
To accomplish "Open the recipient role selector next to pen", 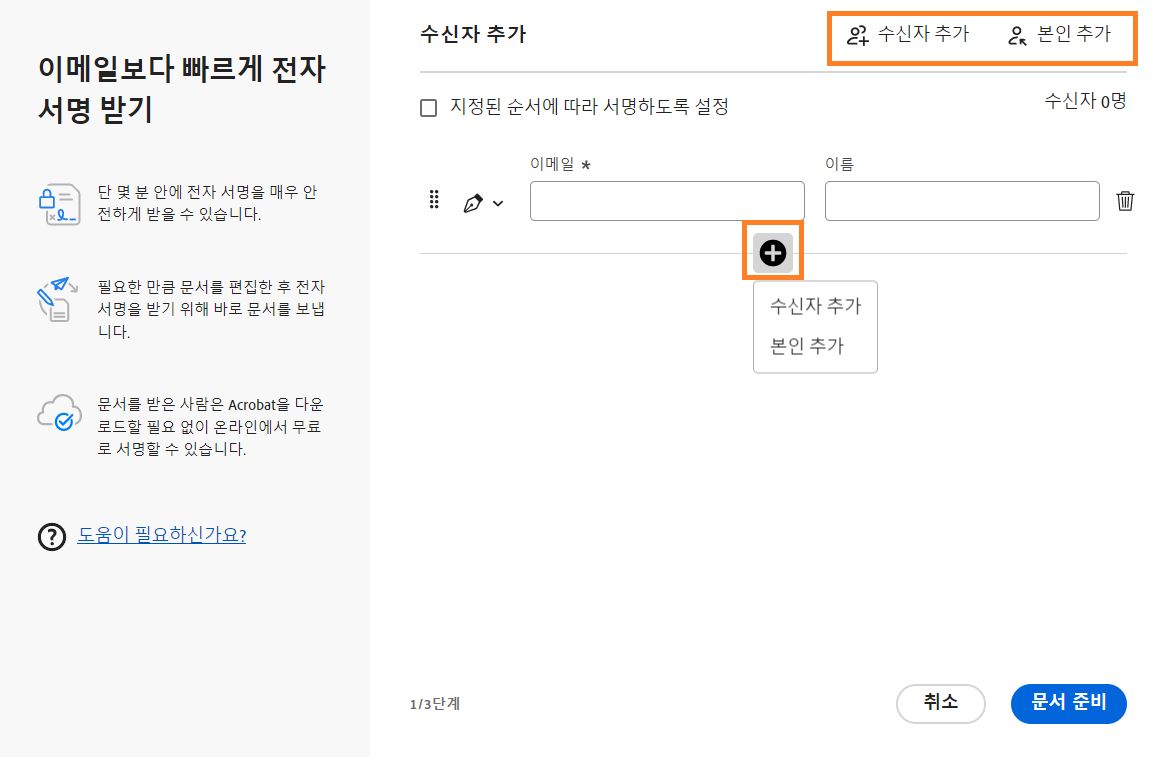I will (x=485, y=201).
